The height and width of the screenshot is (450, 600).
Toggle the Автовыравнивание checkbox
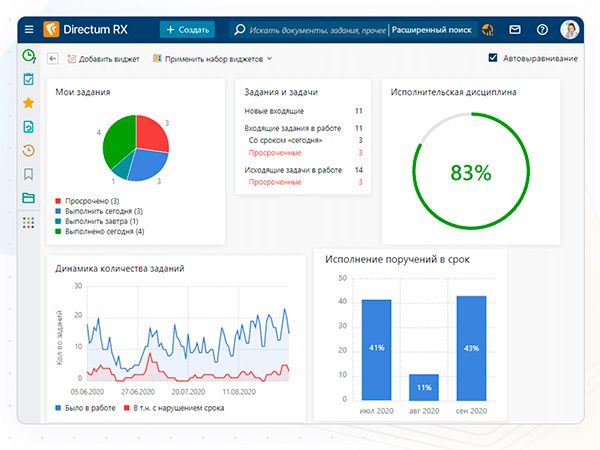[493, 58]
